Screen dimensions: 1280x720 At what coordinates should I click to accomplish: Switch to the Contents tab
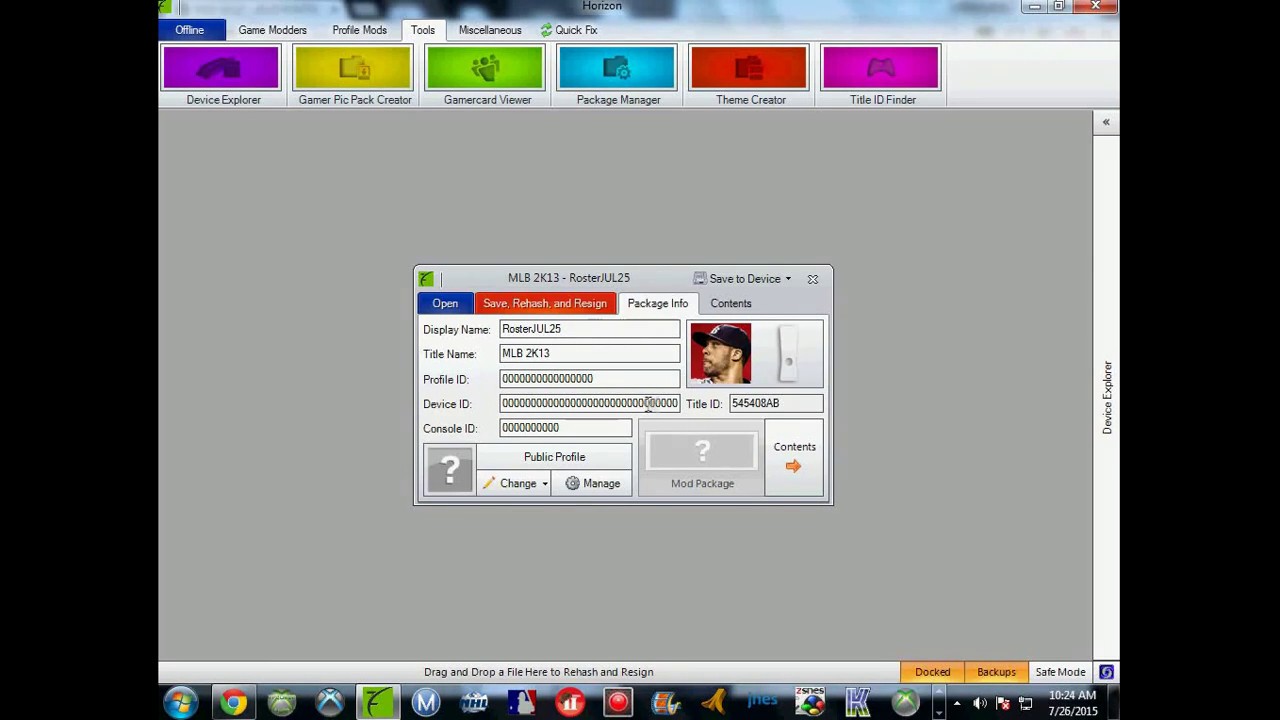(x=731, y=303)
